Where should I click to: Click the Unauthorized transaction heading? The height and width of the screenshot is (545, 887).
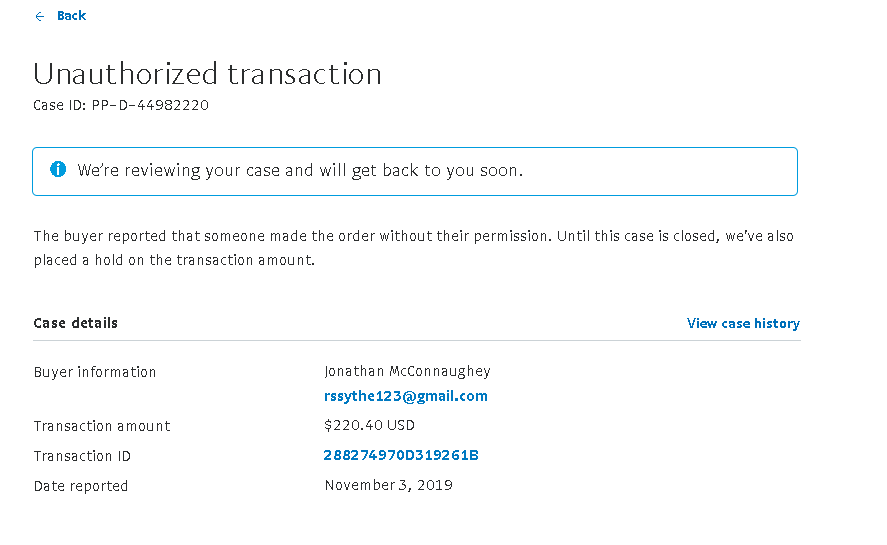point(207,74)
